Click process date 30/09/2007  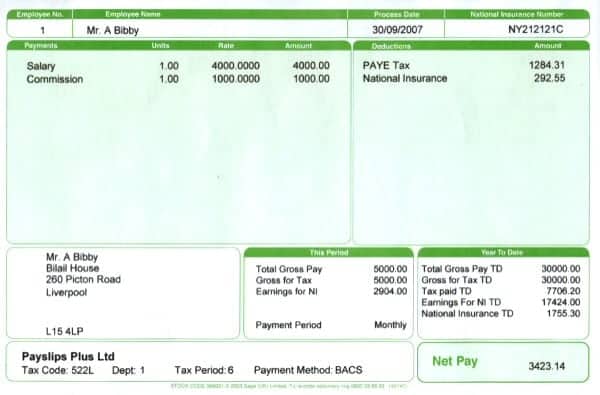coord(397,29)
